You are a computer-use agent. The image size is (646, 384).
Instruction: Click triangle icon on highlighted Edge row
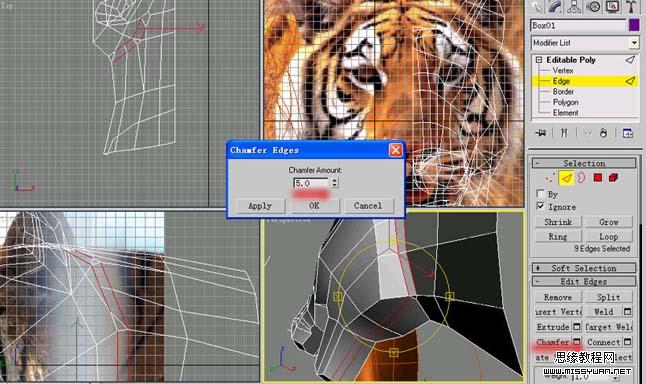[x=630, y=81]
